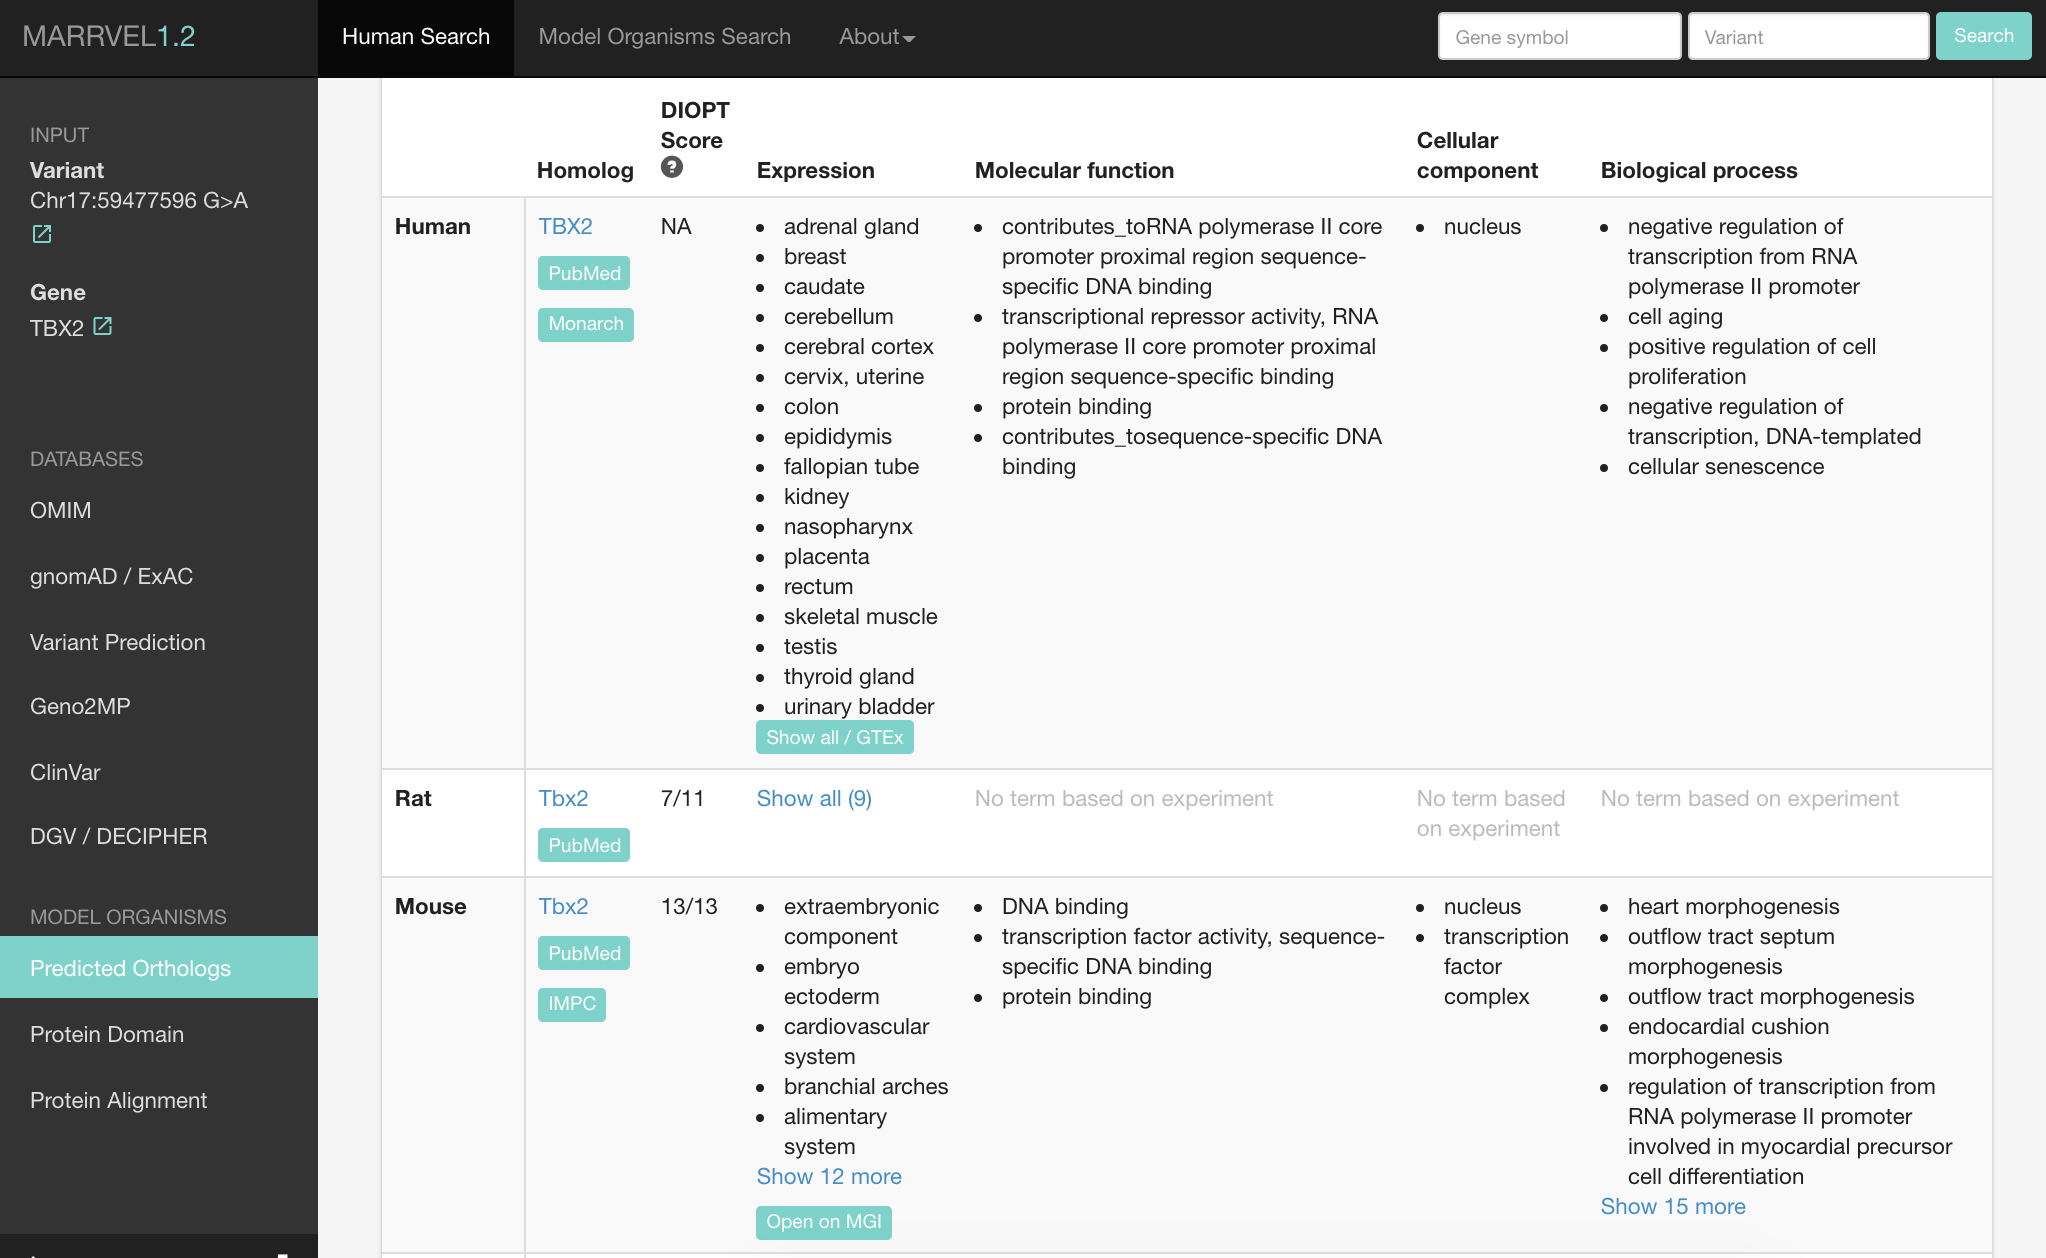The width and height of the screenshot is (2046, 1258).
Task: Focus the Variant search input field
Action: [1807, 37]
